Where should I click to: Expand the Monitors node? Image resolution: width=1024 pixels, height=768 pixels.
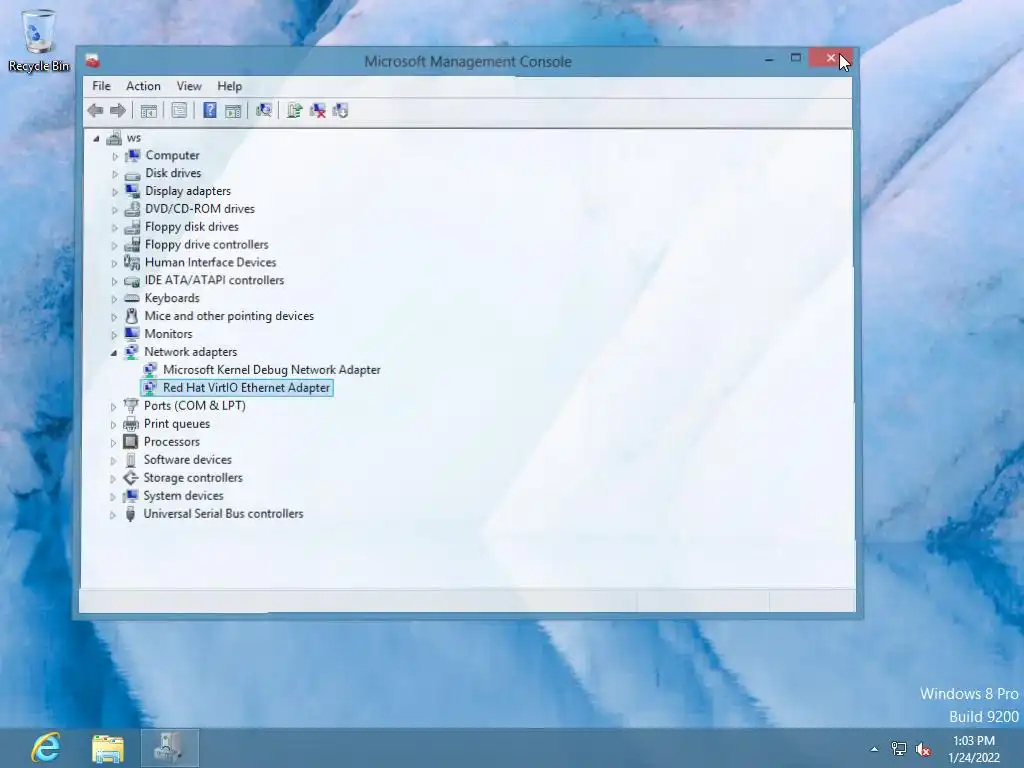(114, 334)
